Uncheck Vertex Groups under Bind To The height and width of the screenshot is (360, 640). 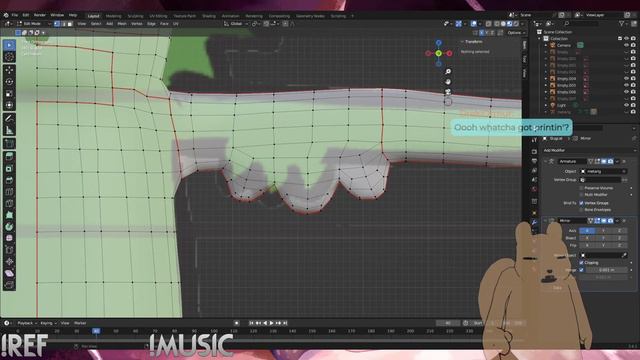(581, 203)
